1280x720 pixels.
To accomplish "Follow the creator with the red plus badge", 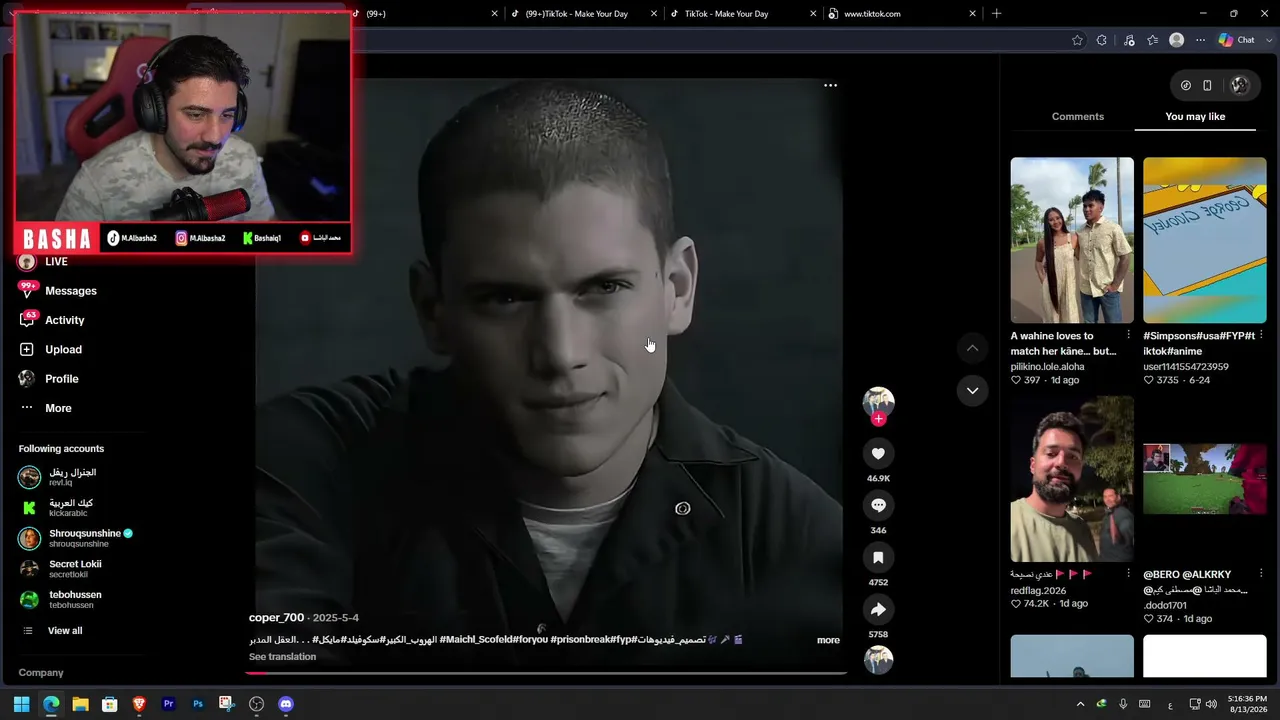I will point(878,419).
